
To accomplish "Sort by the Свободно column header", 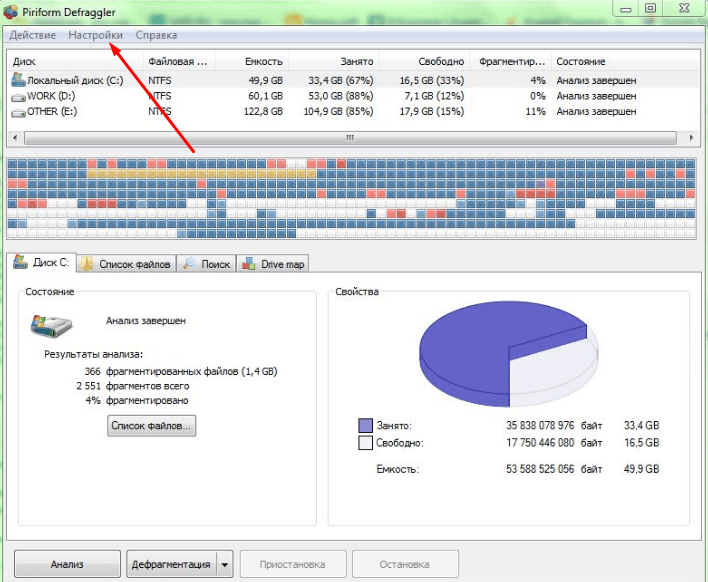I will pos(424,61).
